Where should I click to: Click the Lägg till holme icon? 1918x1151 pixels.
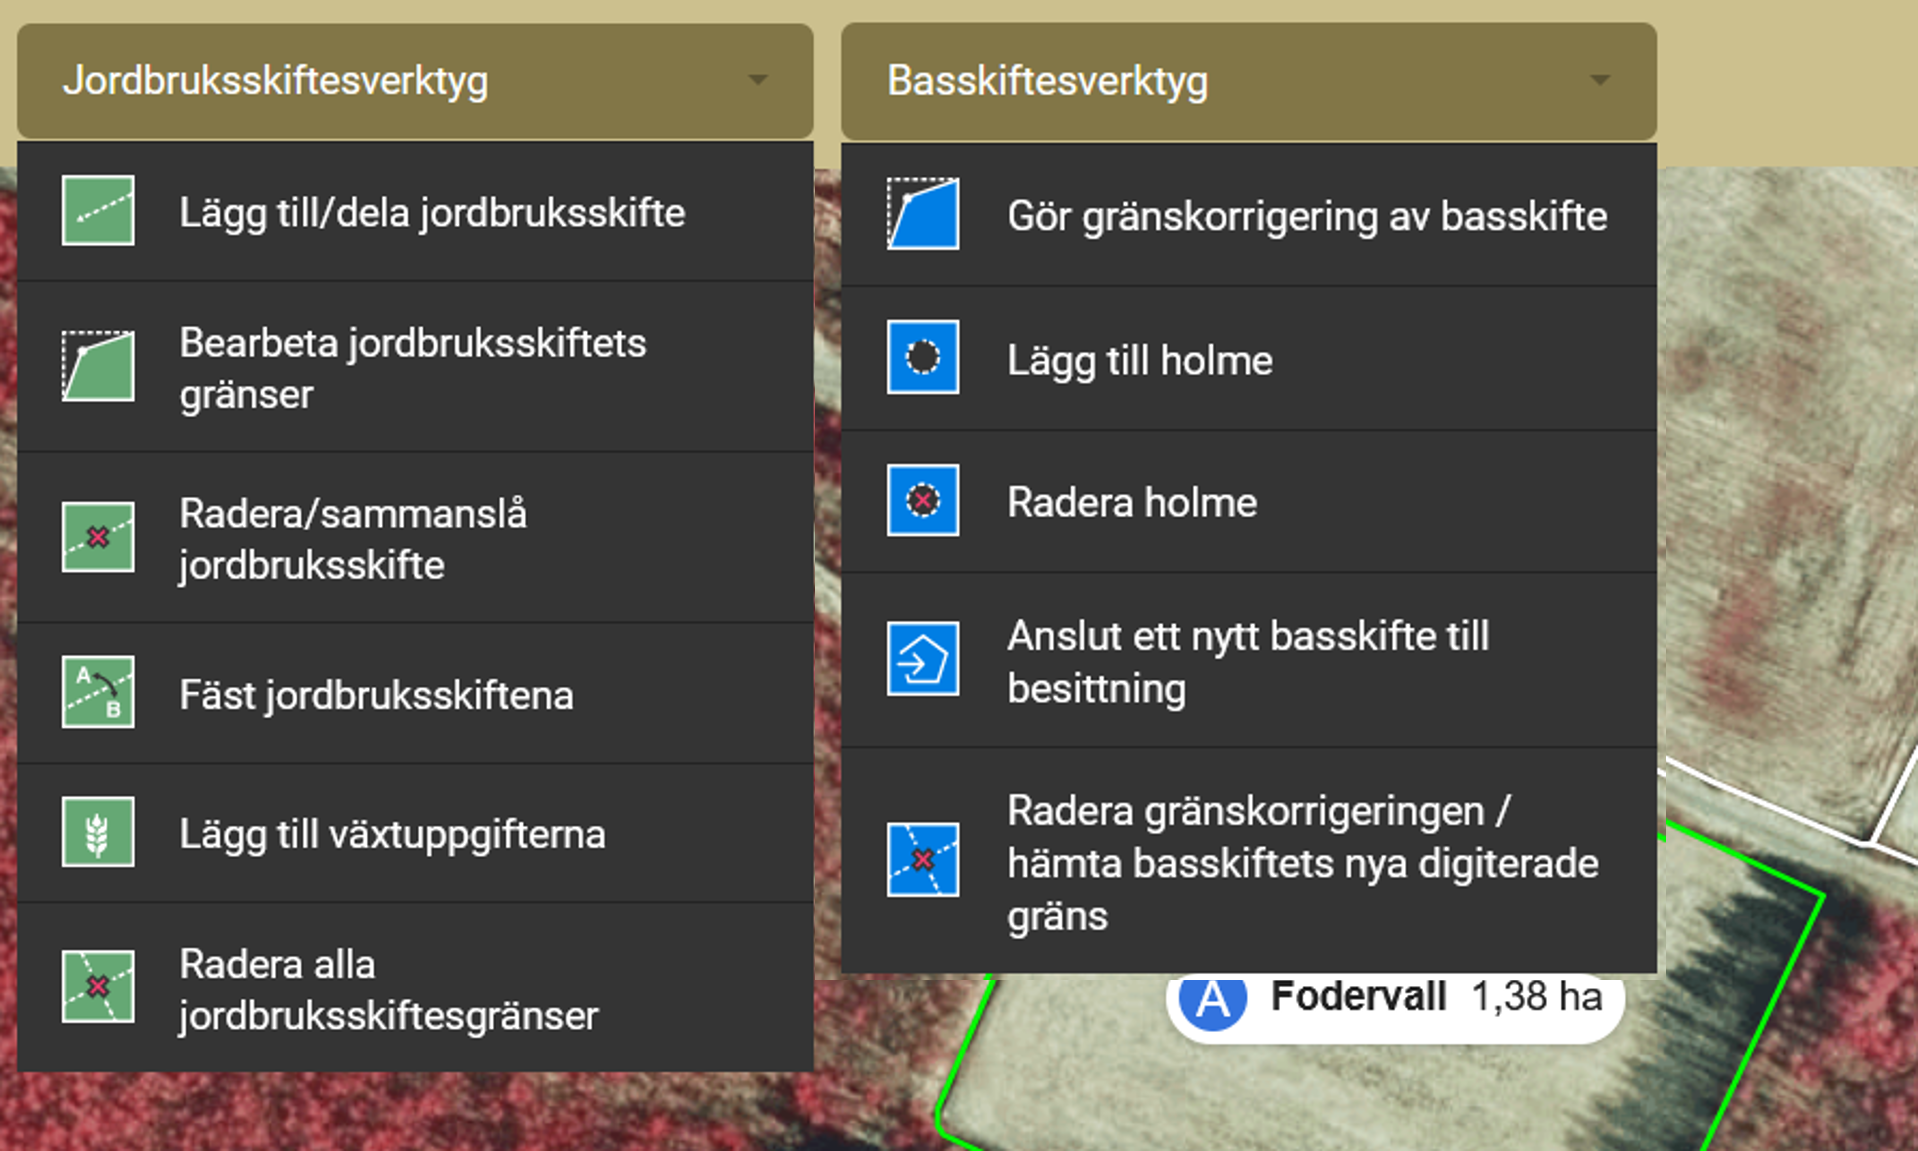[922, 358]
